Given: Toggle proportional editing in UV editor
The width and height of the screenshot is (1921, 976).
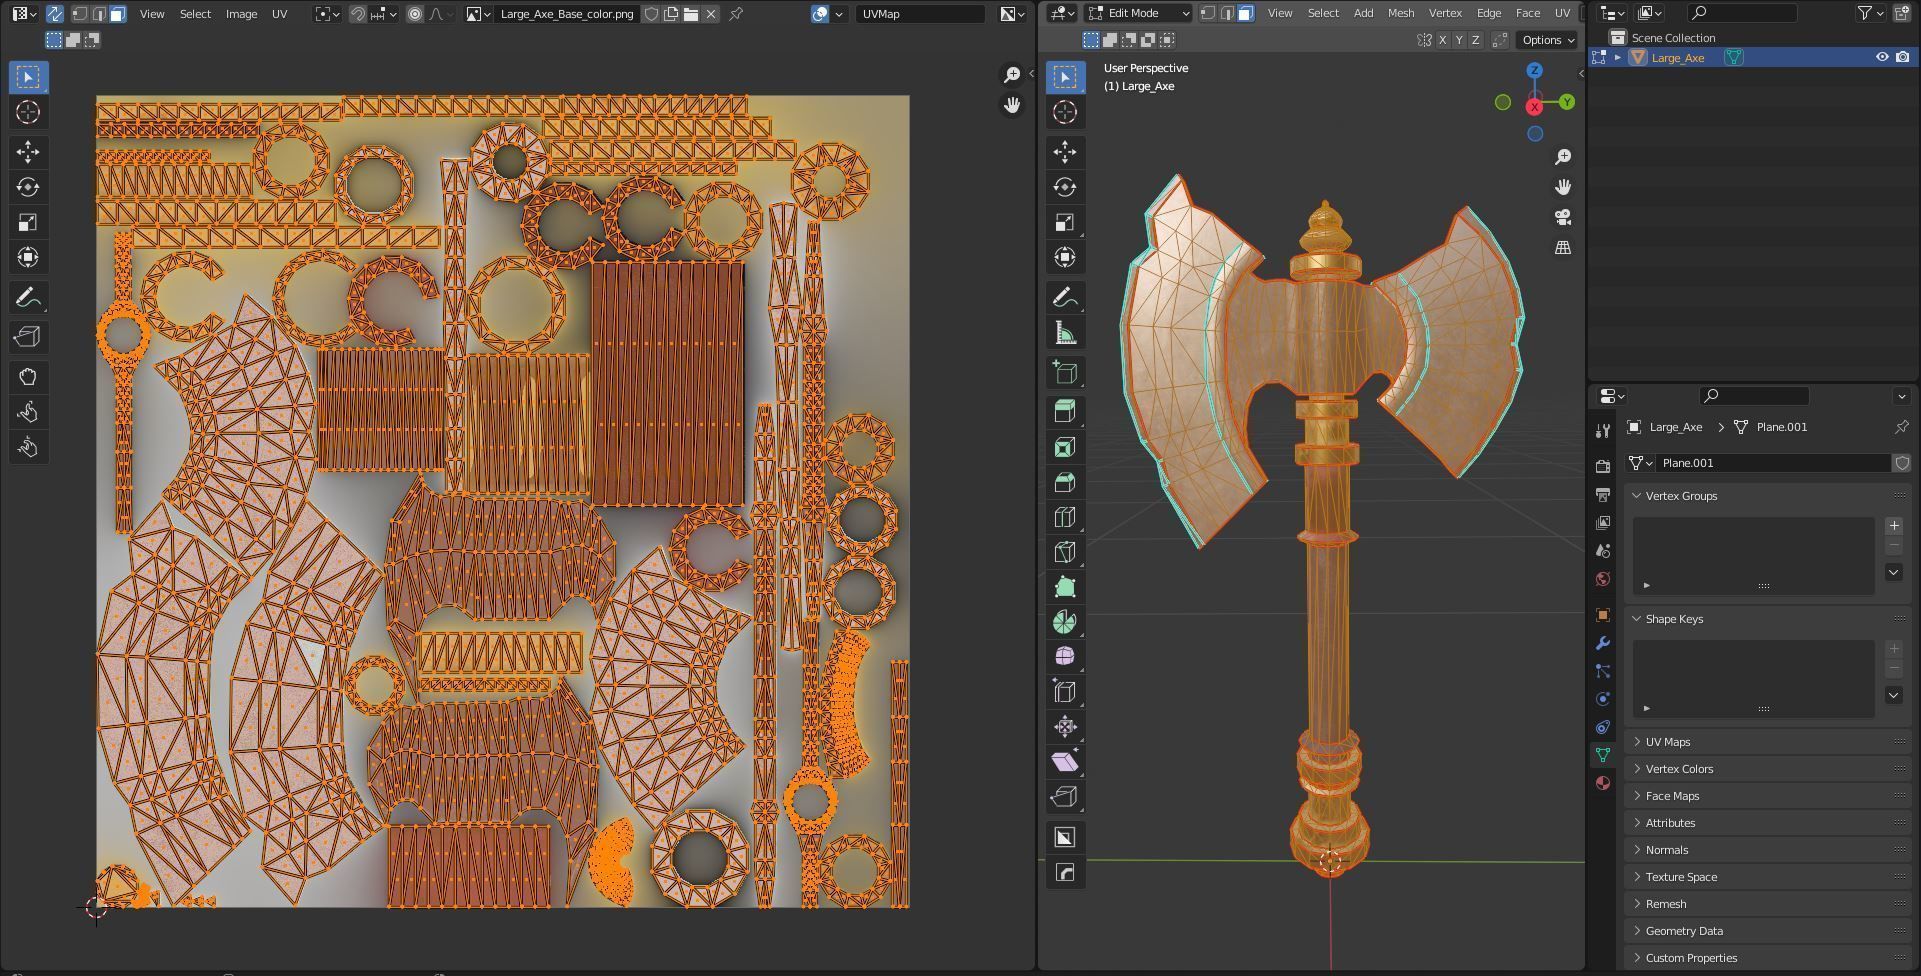Looking at the screenshot, I should pos(415,14).
